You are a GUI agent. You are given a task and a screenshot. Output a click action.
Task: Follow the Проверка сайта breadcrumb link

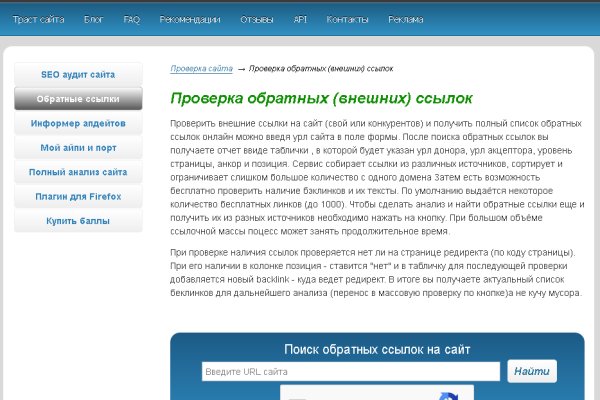[x=201, y=69]
